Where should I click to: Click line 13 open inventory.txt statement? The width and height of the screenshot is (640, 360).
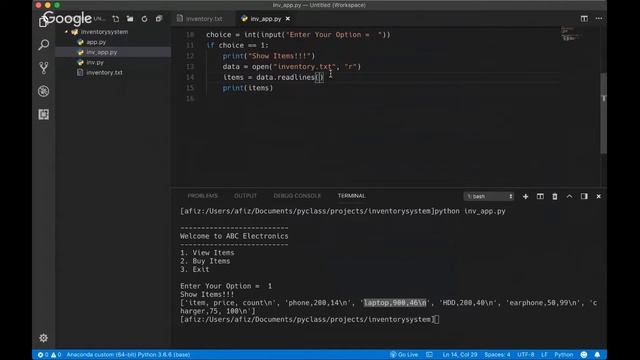click(x=291, y=67)
